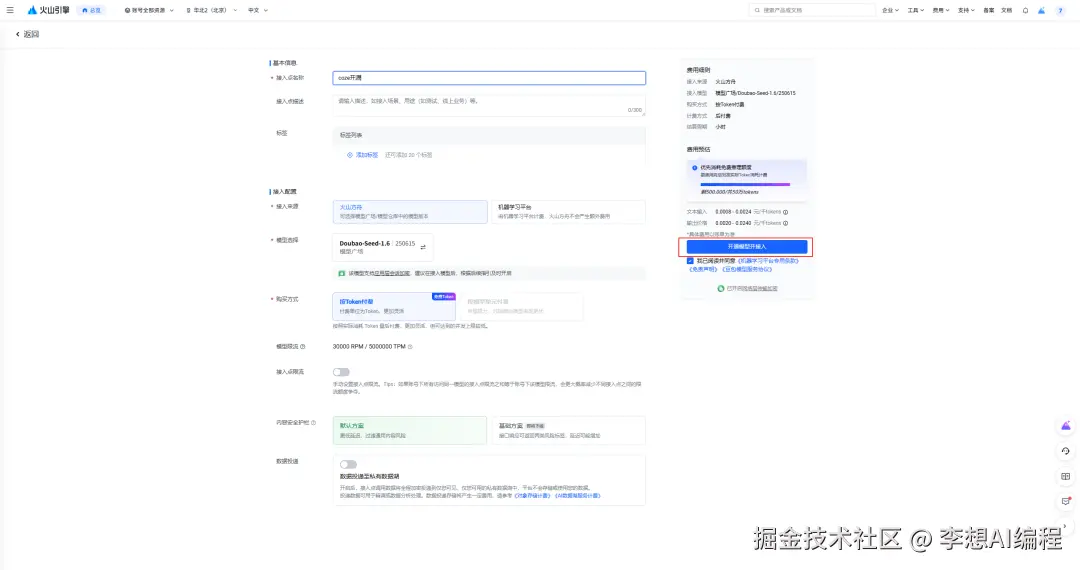1080x570 pixels.
Task: Click the 30000 RPM / 5000000 TPM value
Action: pyautogui.click(x=369, y=346)
